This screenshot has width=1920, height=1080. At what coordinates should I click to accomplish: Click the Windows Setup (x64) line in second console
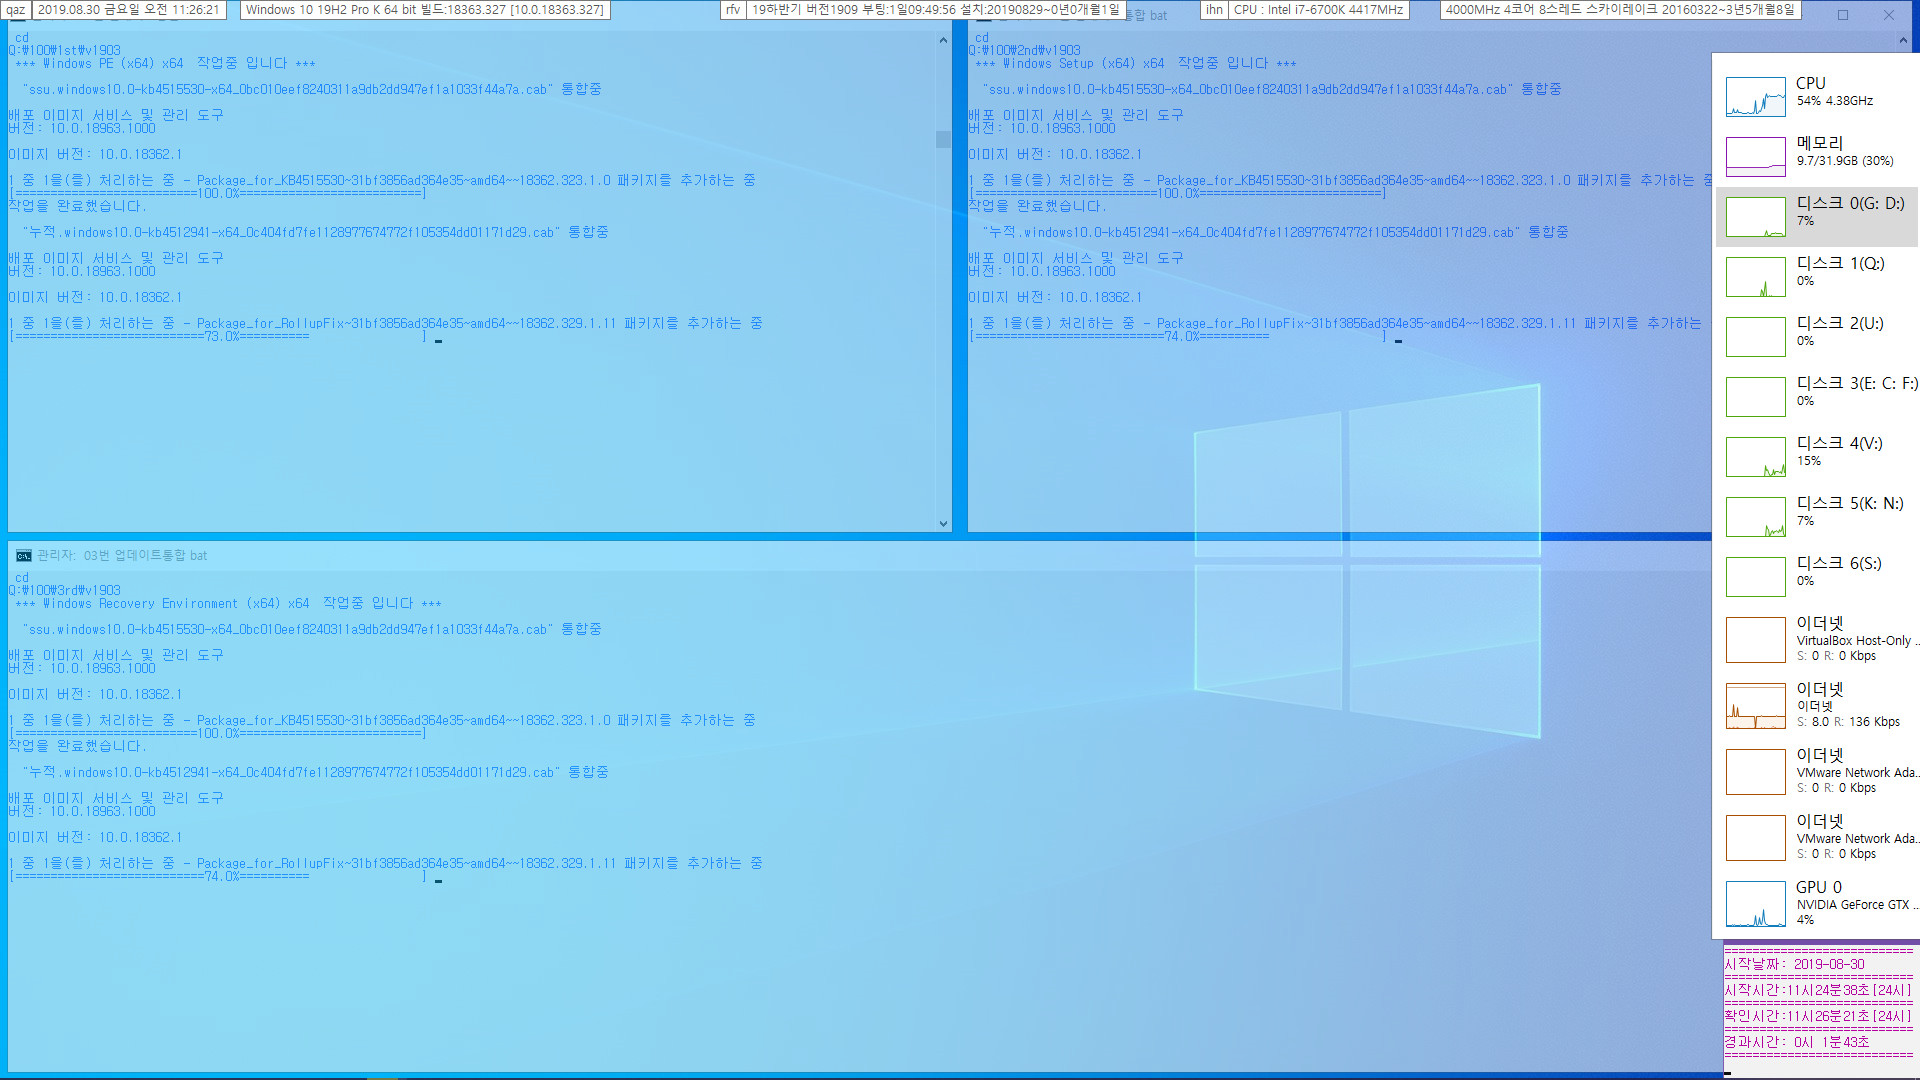[x=1136, y=63]
